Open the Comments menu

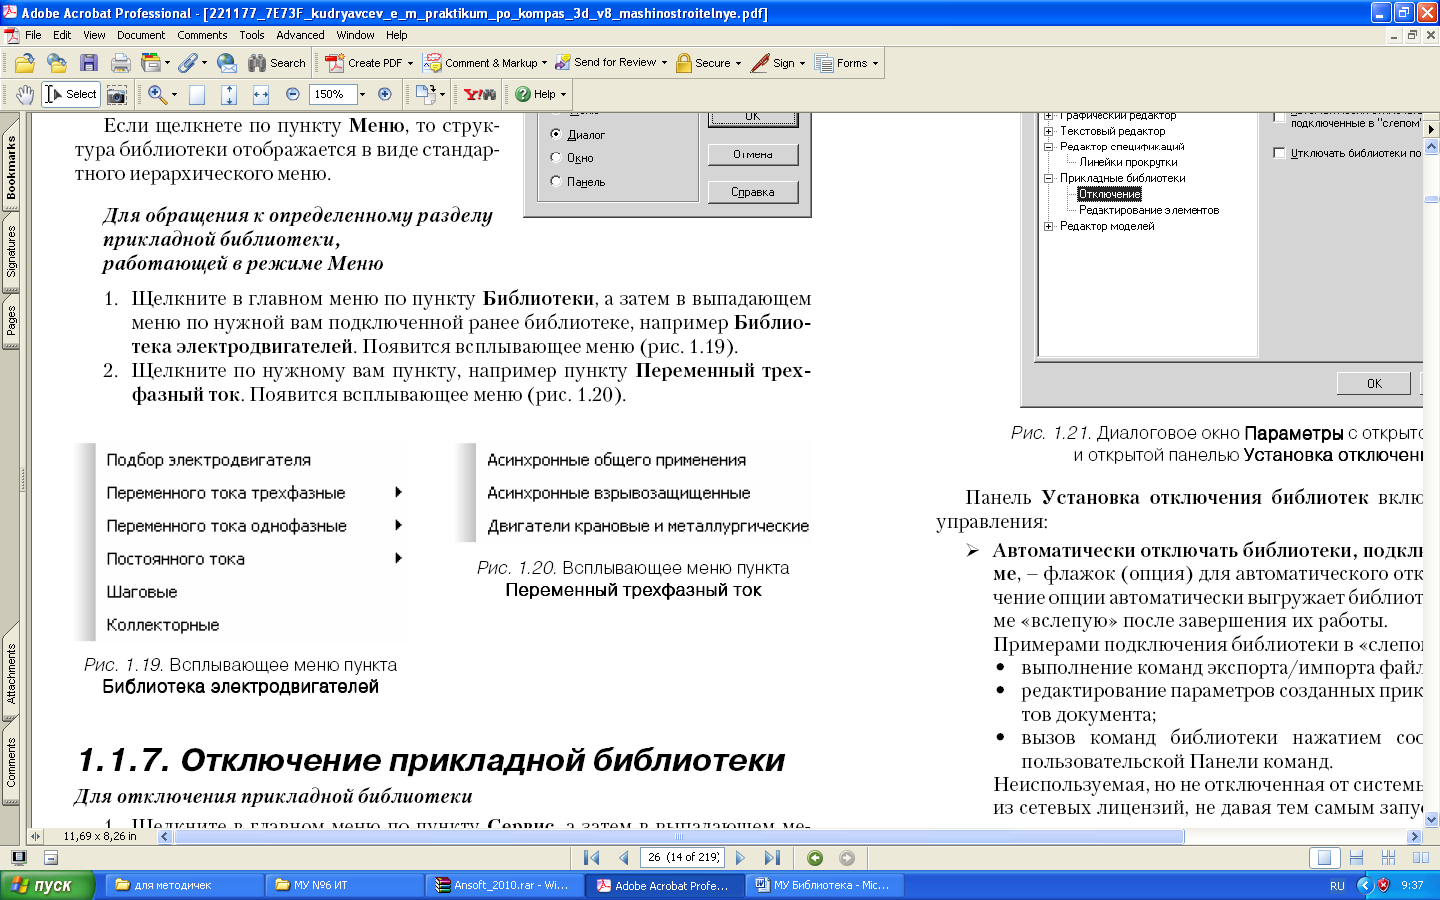(202, 35)
